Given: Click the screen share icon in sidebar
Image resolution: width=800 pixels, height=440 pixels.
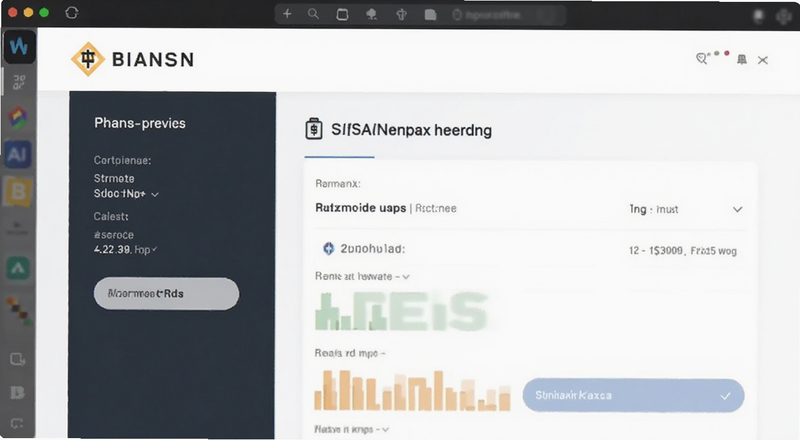Looking at the screenshot, I should [17, 360].
